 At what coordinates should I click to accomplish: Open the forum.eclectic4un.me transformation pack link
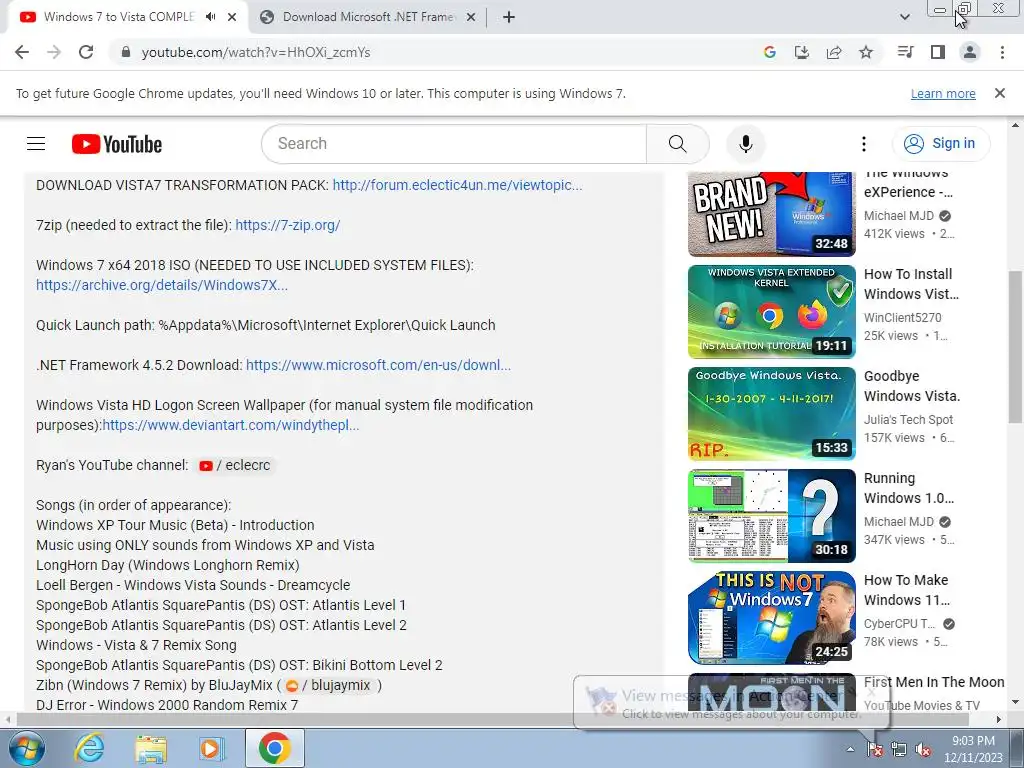[457, 185]
